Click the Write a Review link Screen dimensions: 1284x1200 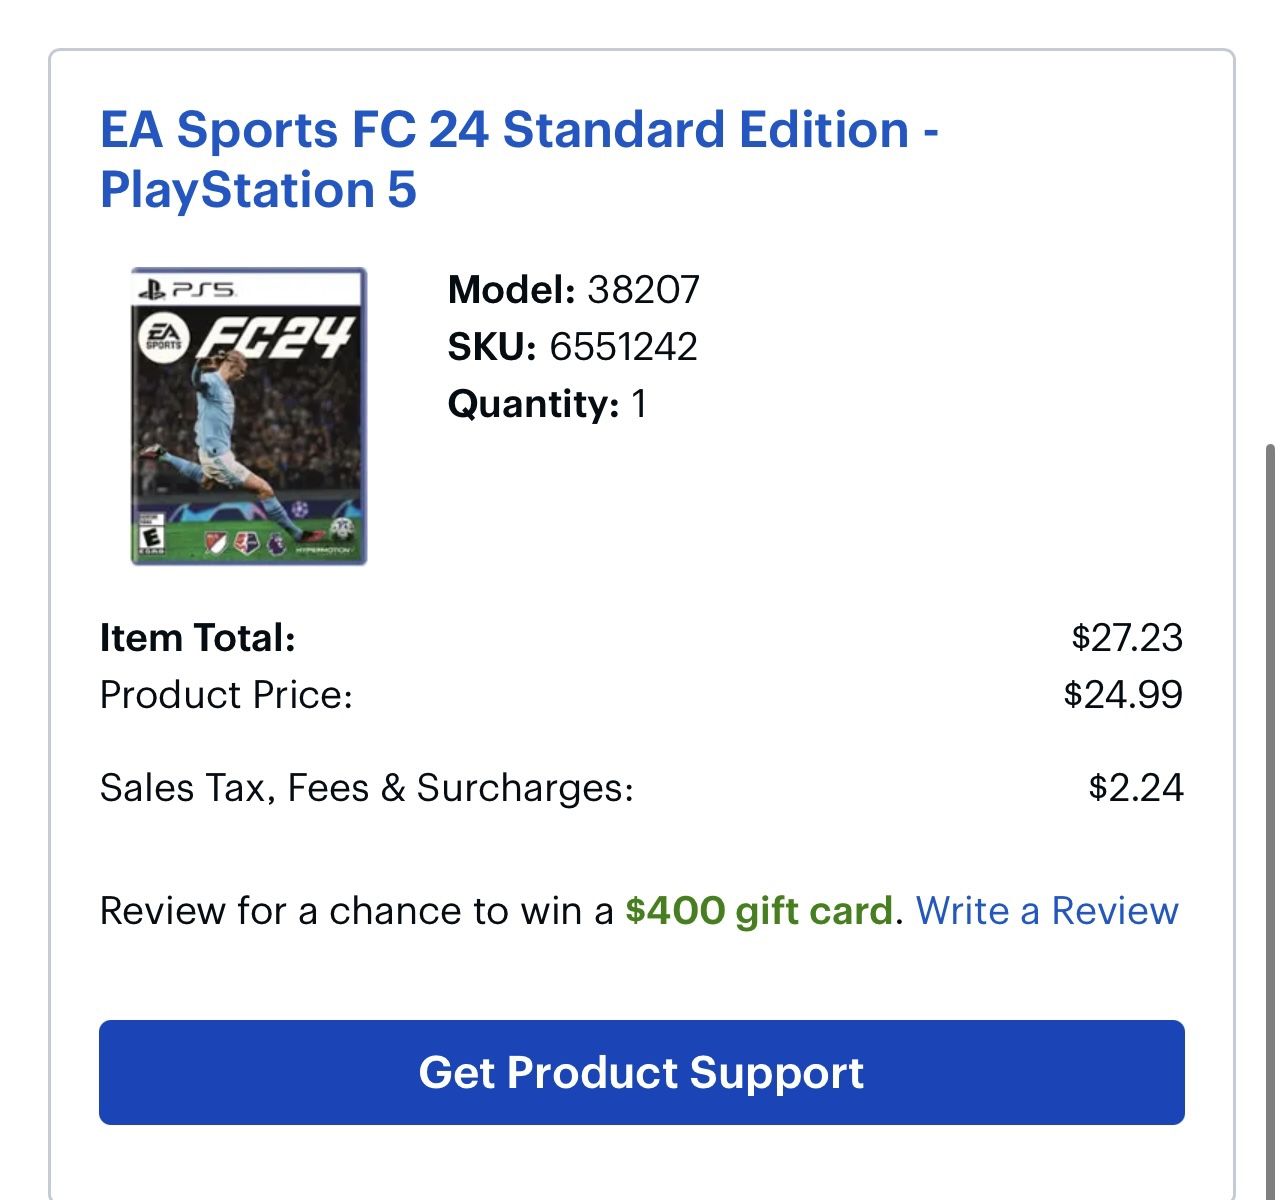1049,911
